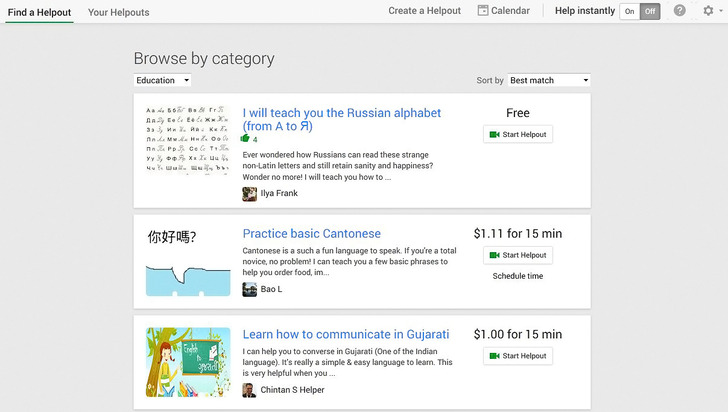Open the settings gear menu
The image size is (728, 412).
pyautogui.click(x=708, y=11)
